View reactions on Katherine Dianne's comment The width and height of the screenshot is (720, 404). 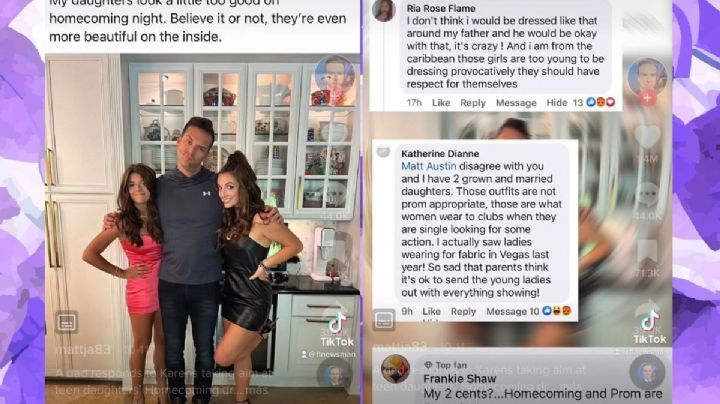point(557,311)
